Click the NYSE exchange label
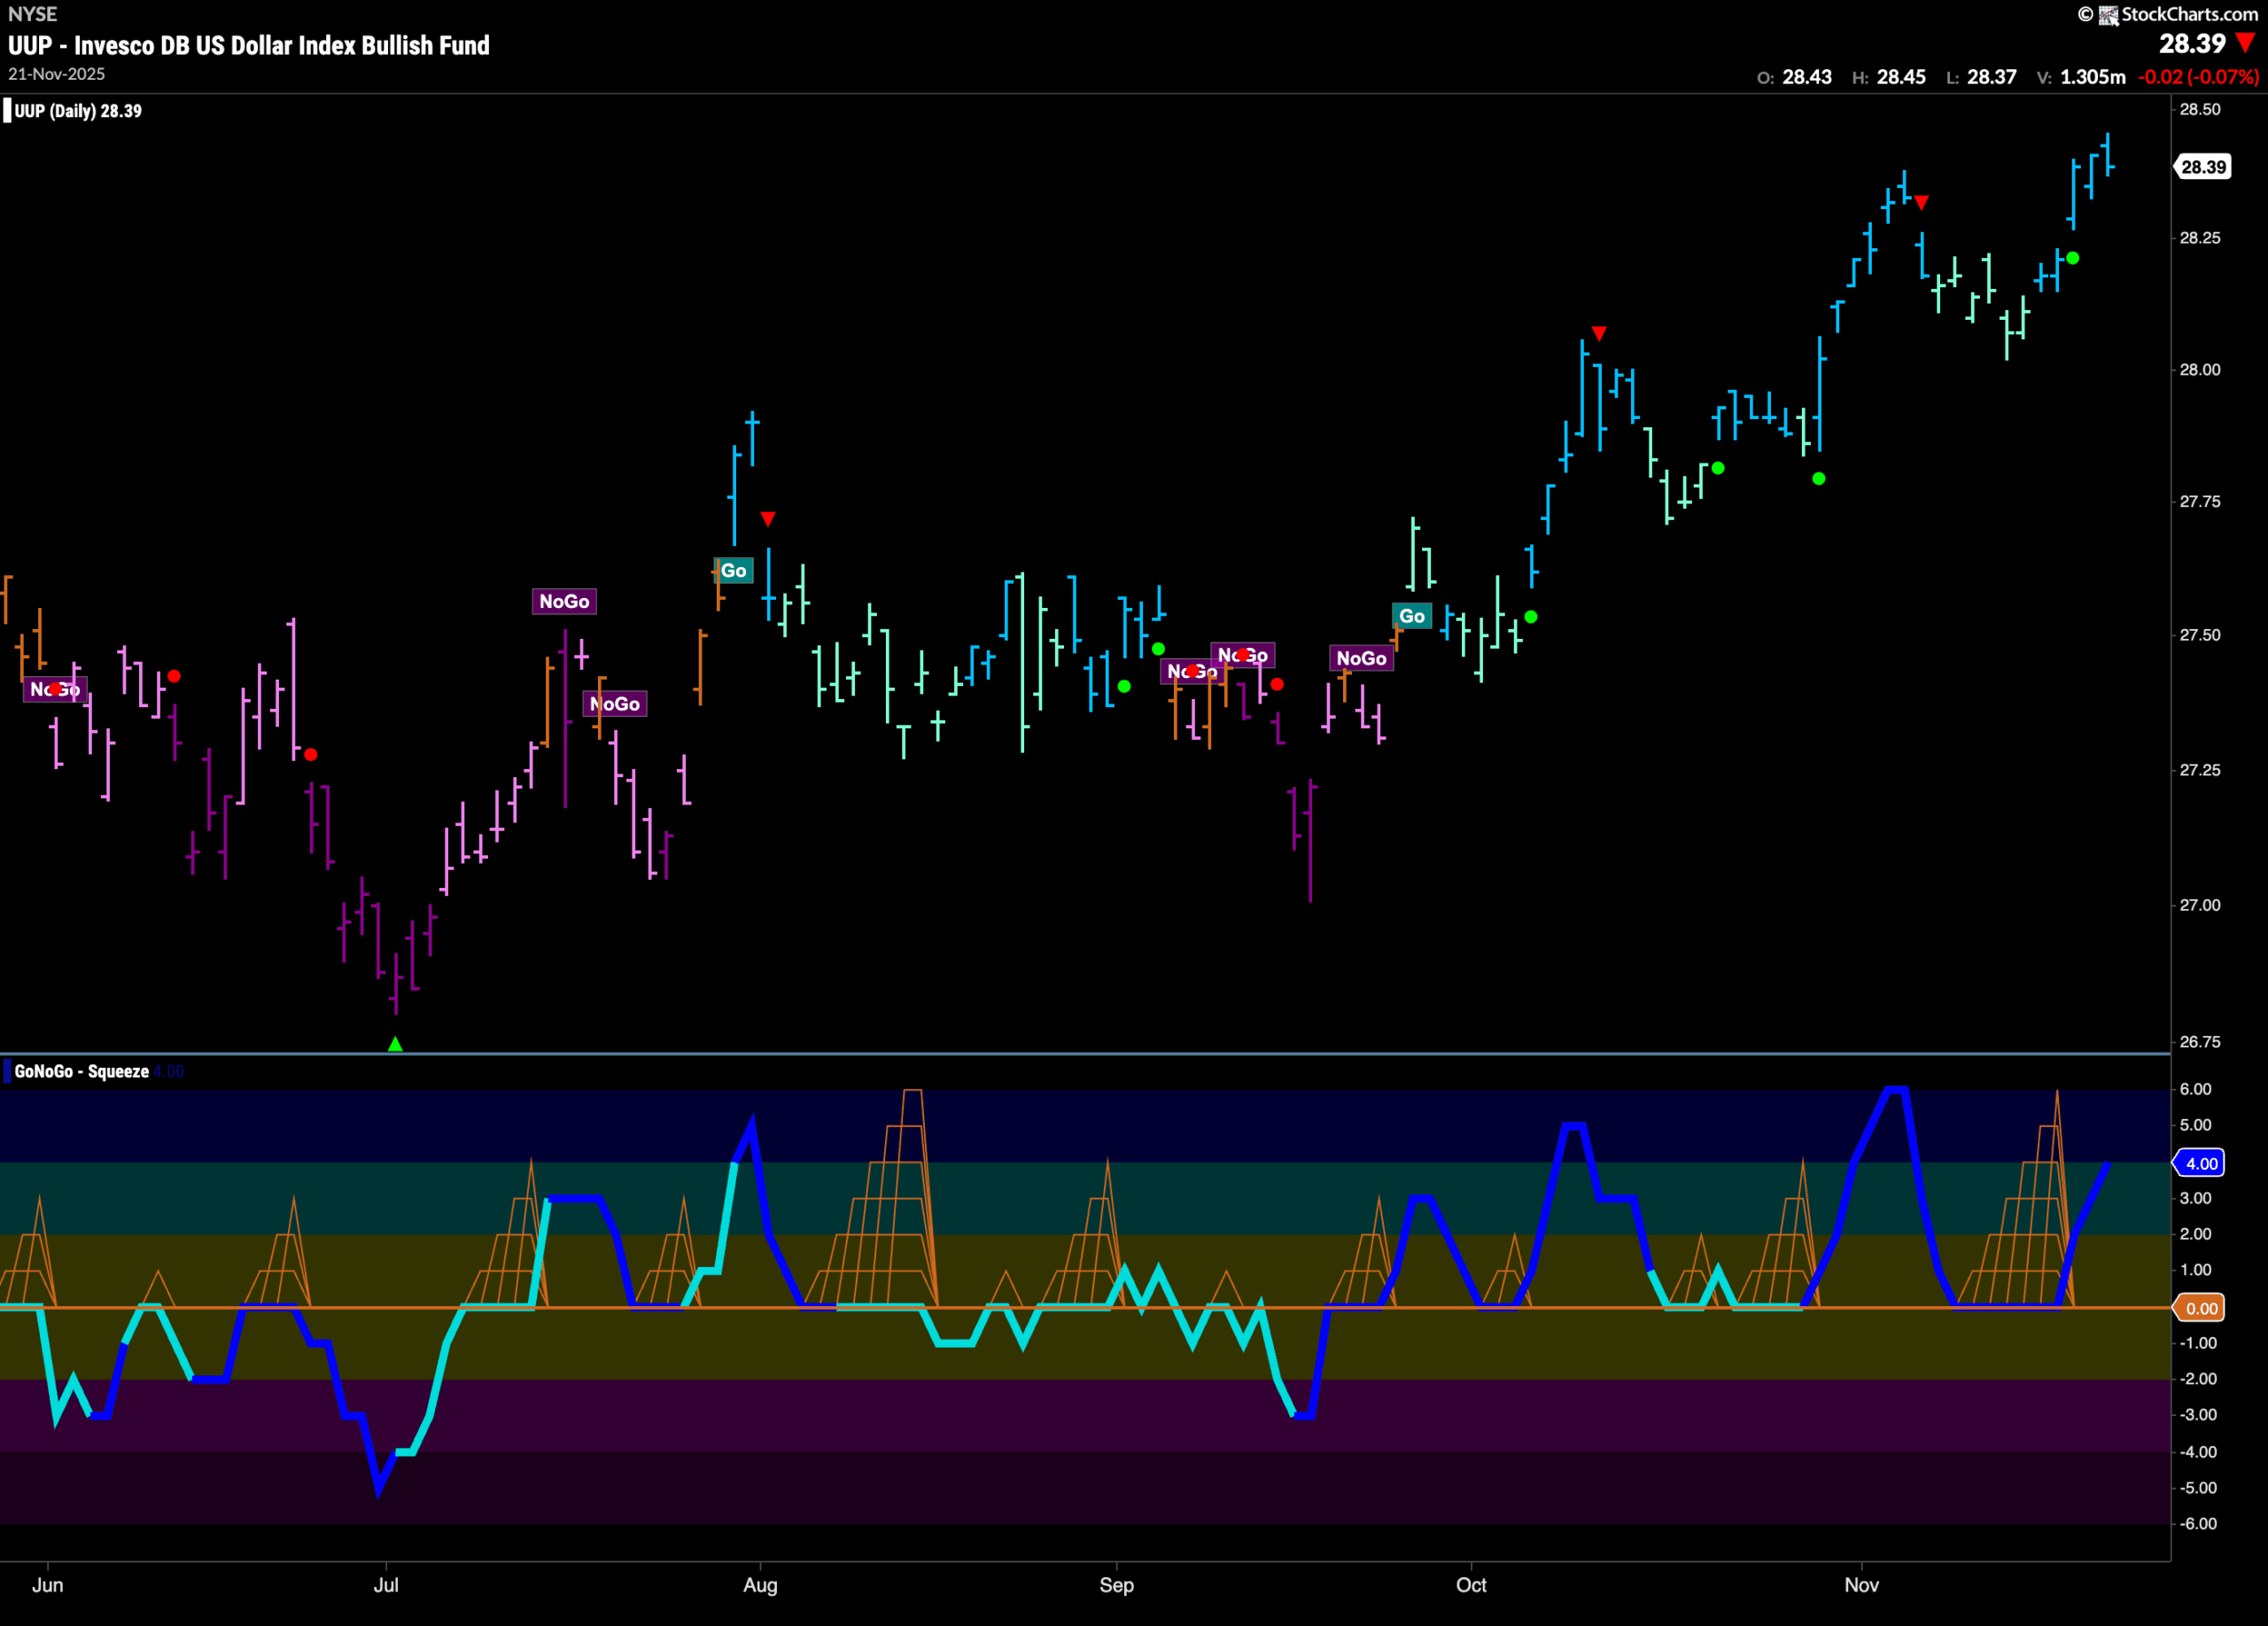Viewport: 2268px width, 1626px height. tap(32, 14)
